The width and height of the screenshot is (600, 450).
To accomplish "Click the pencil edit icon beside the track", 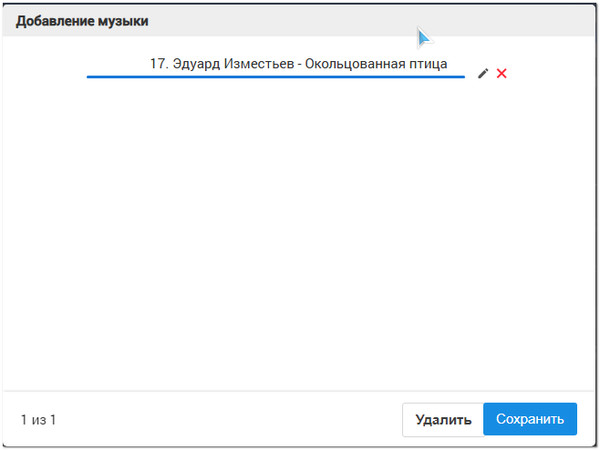I will [483, 73].
